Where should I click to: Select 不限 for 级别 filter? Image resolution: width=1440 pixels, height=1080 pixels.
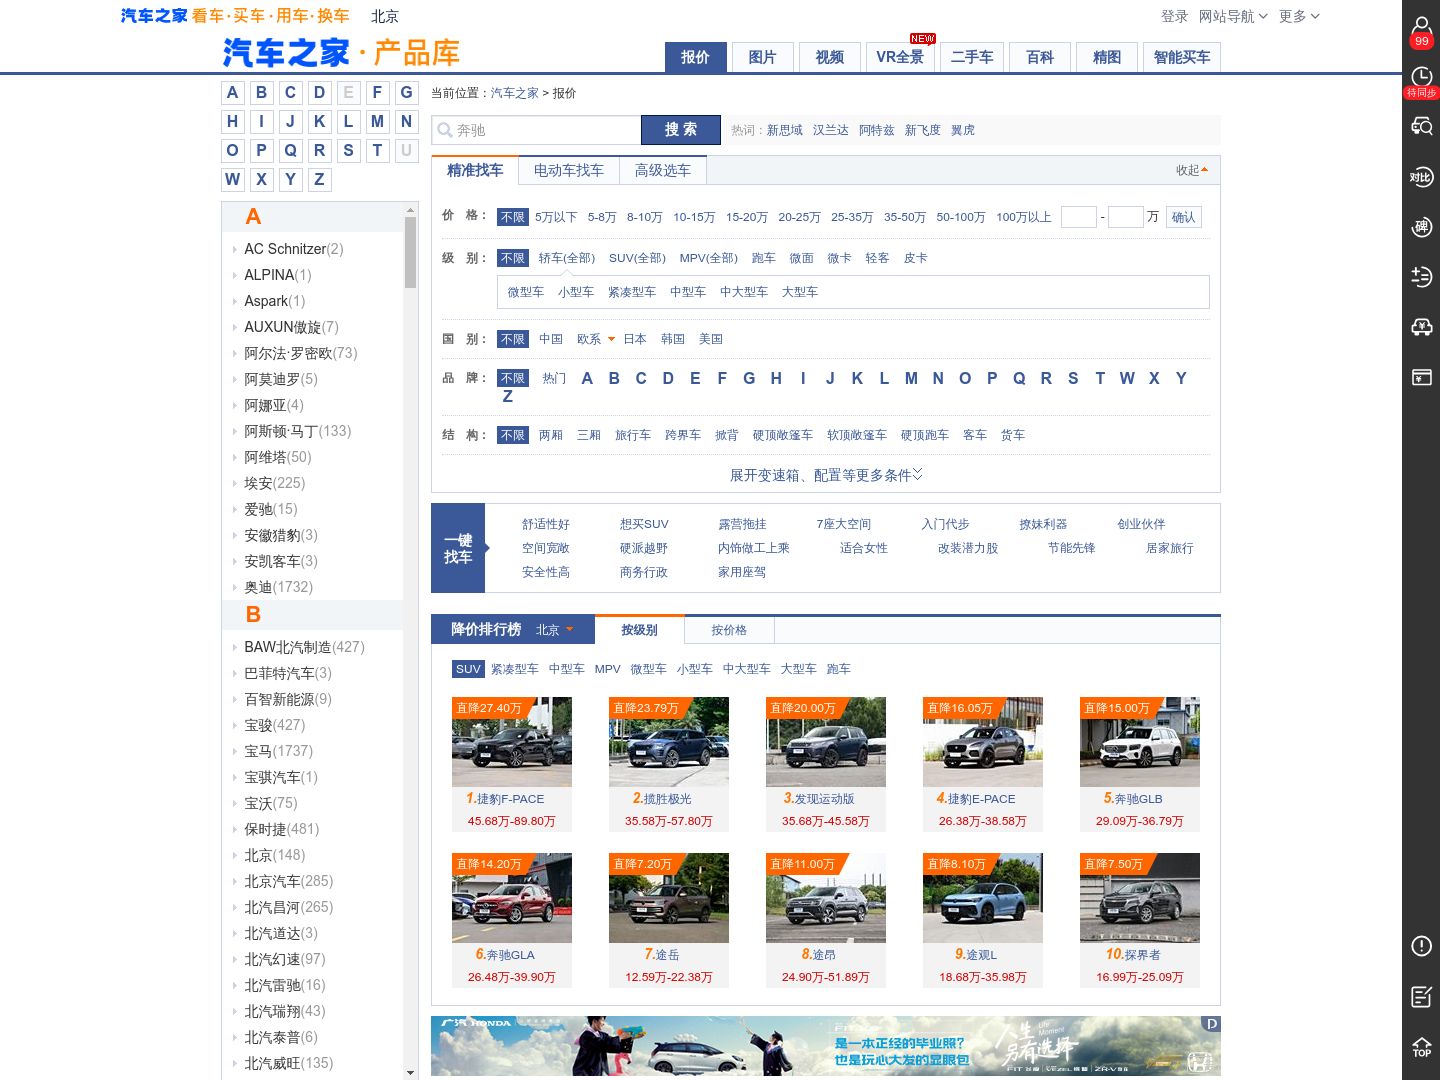tap(513, 258)
